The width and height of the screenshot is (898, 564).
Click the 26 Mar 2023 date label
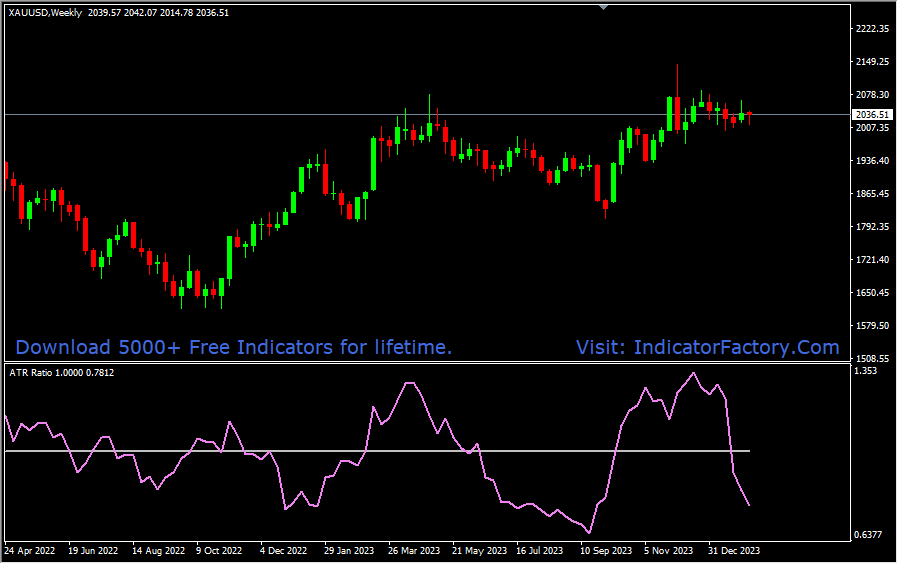pos(414,551)
